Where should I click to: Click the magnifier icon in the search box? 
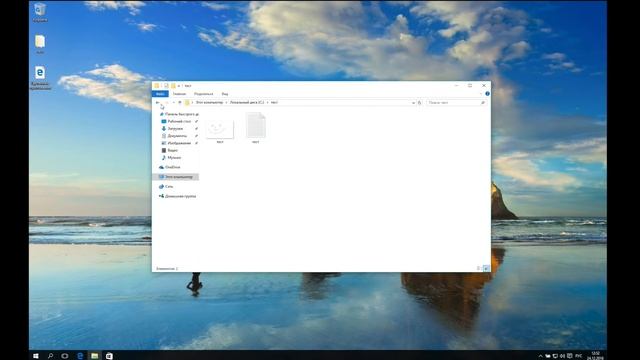(483, 103)
